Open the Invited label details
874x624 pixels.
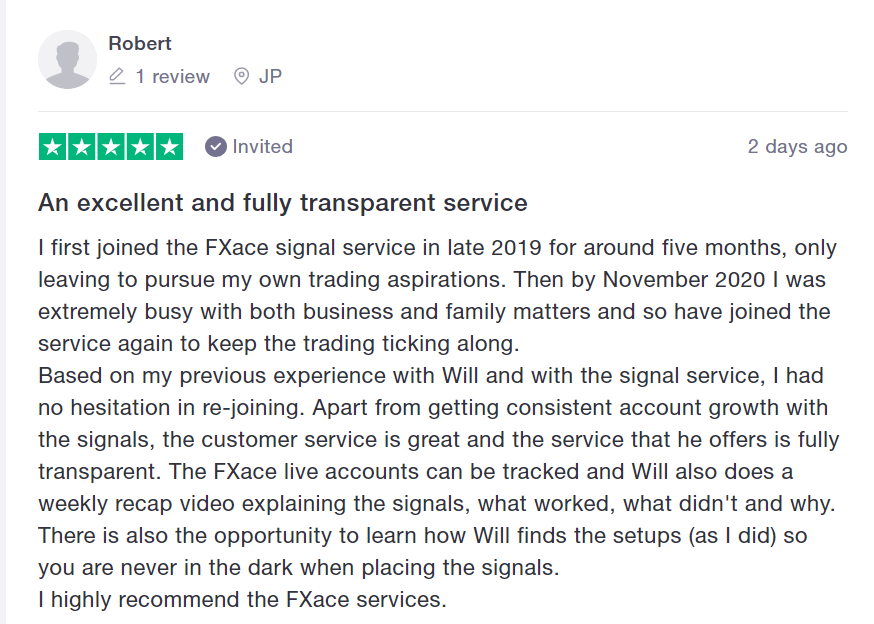point(263,147)
